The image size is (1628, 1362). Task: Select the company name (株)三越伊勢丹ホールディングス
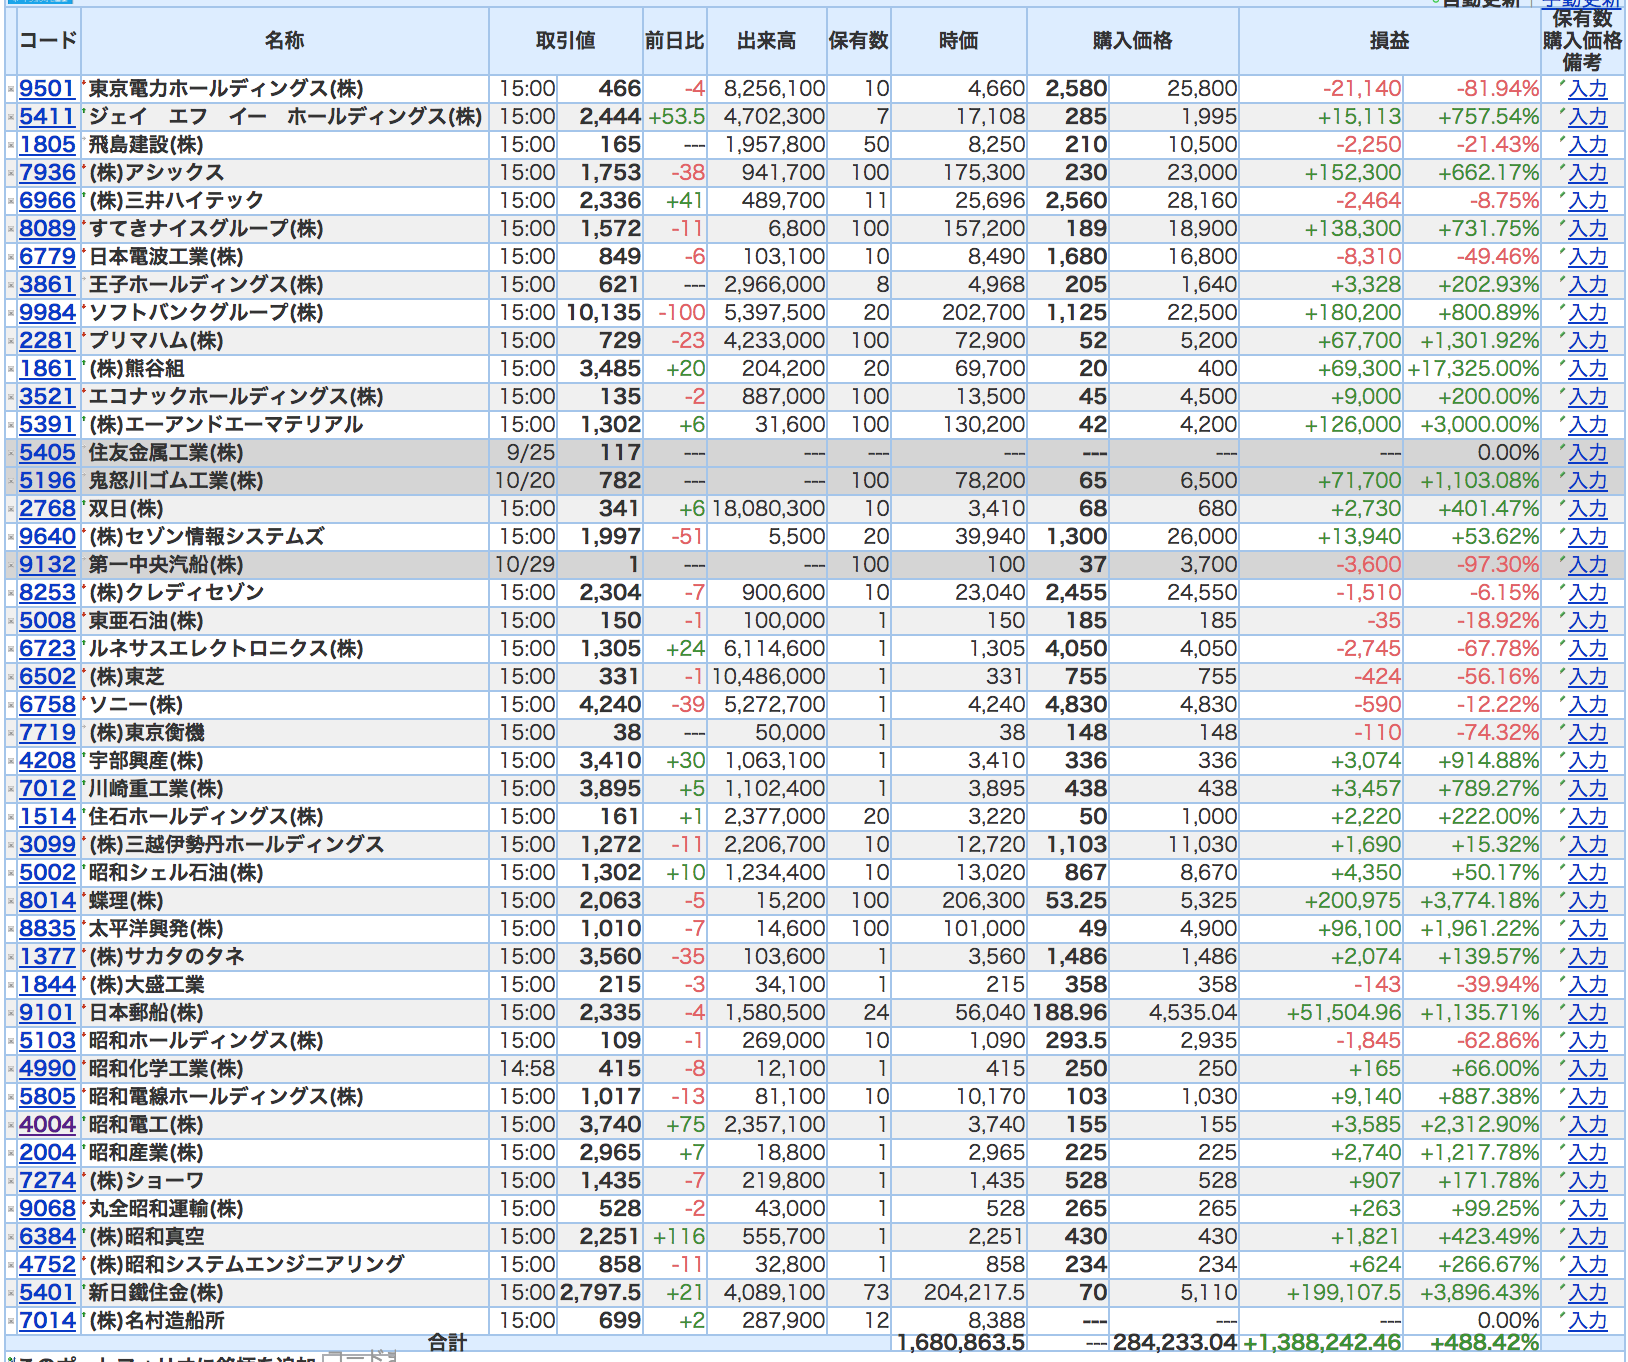point(237,845)
